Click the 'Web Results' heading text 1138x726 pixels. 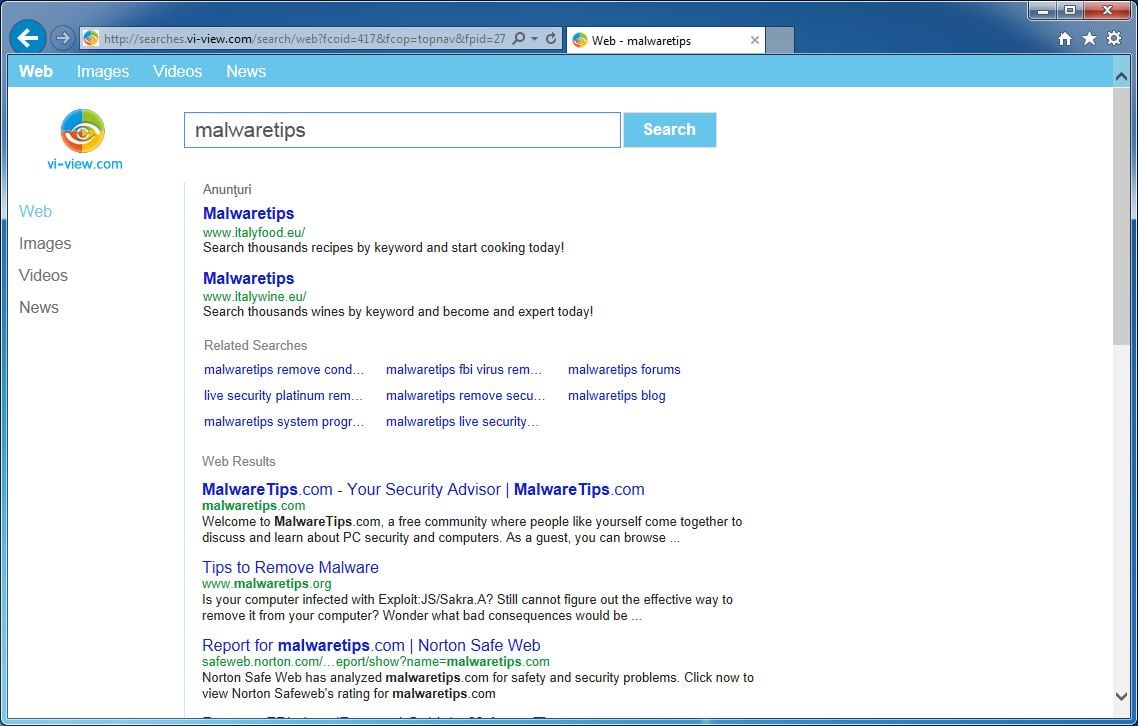tap(239, 462)
